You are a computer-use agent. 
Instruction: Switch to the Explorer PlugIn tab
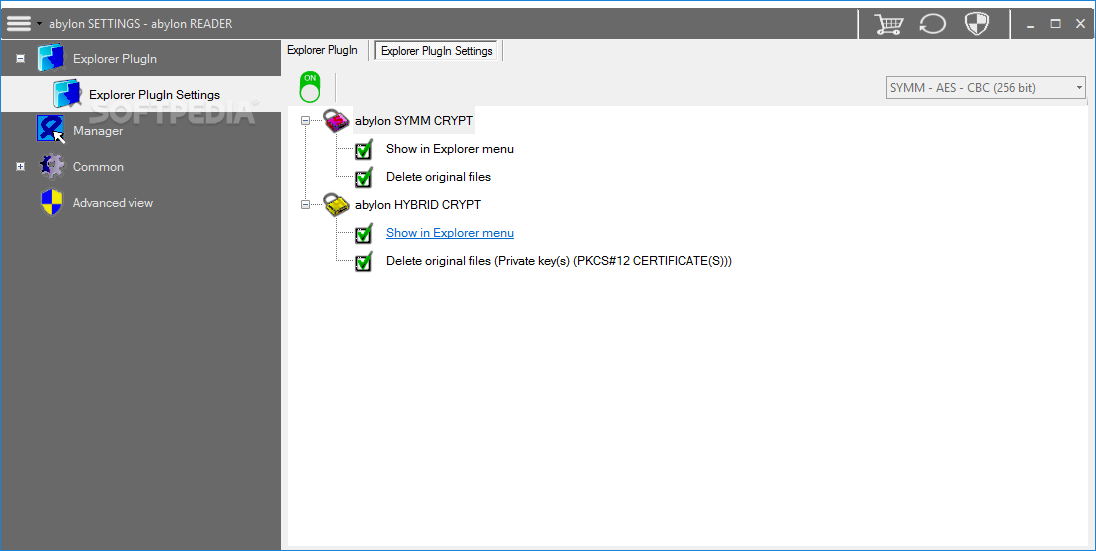coord(322,50)
